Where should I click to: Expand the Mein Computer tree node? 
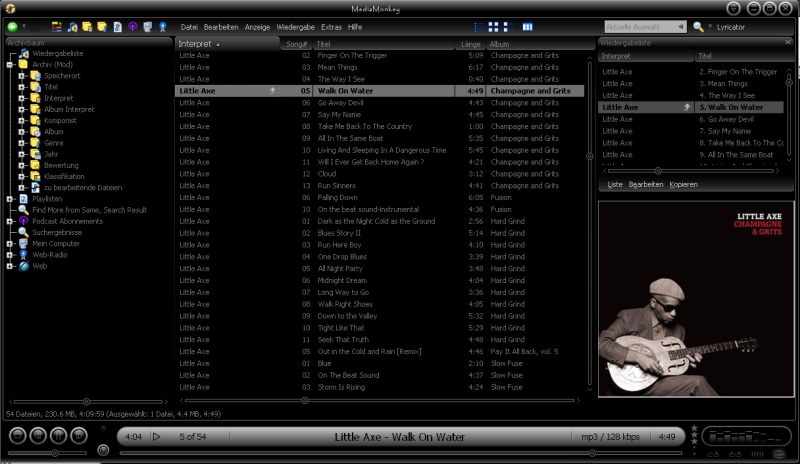point(10,243)
